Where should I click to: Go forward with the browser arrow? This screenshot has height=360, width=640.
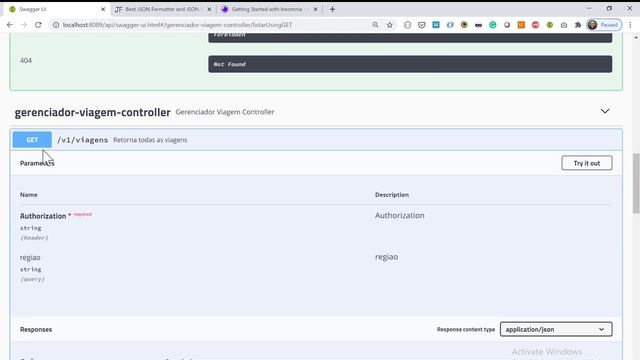[x=24, y=25]
